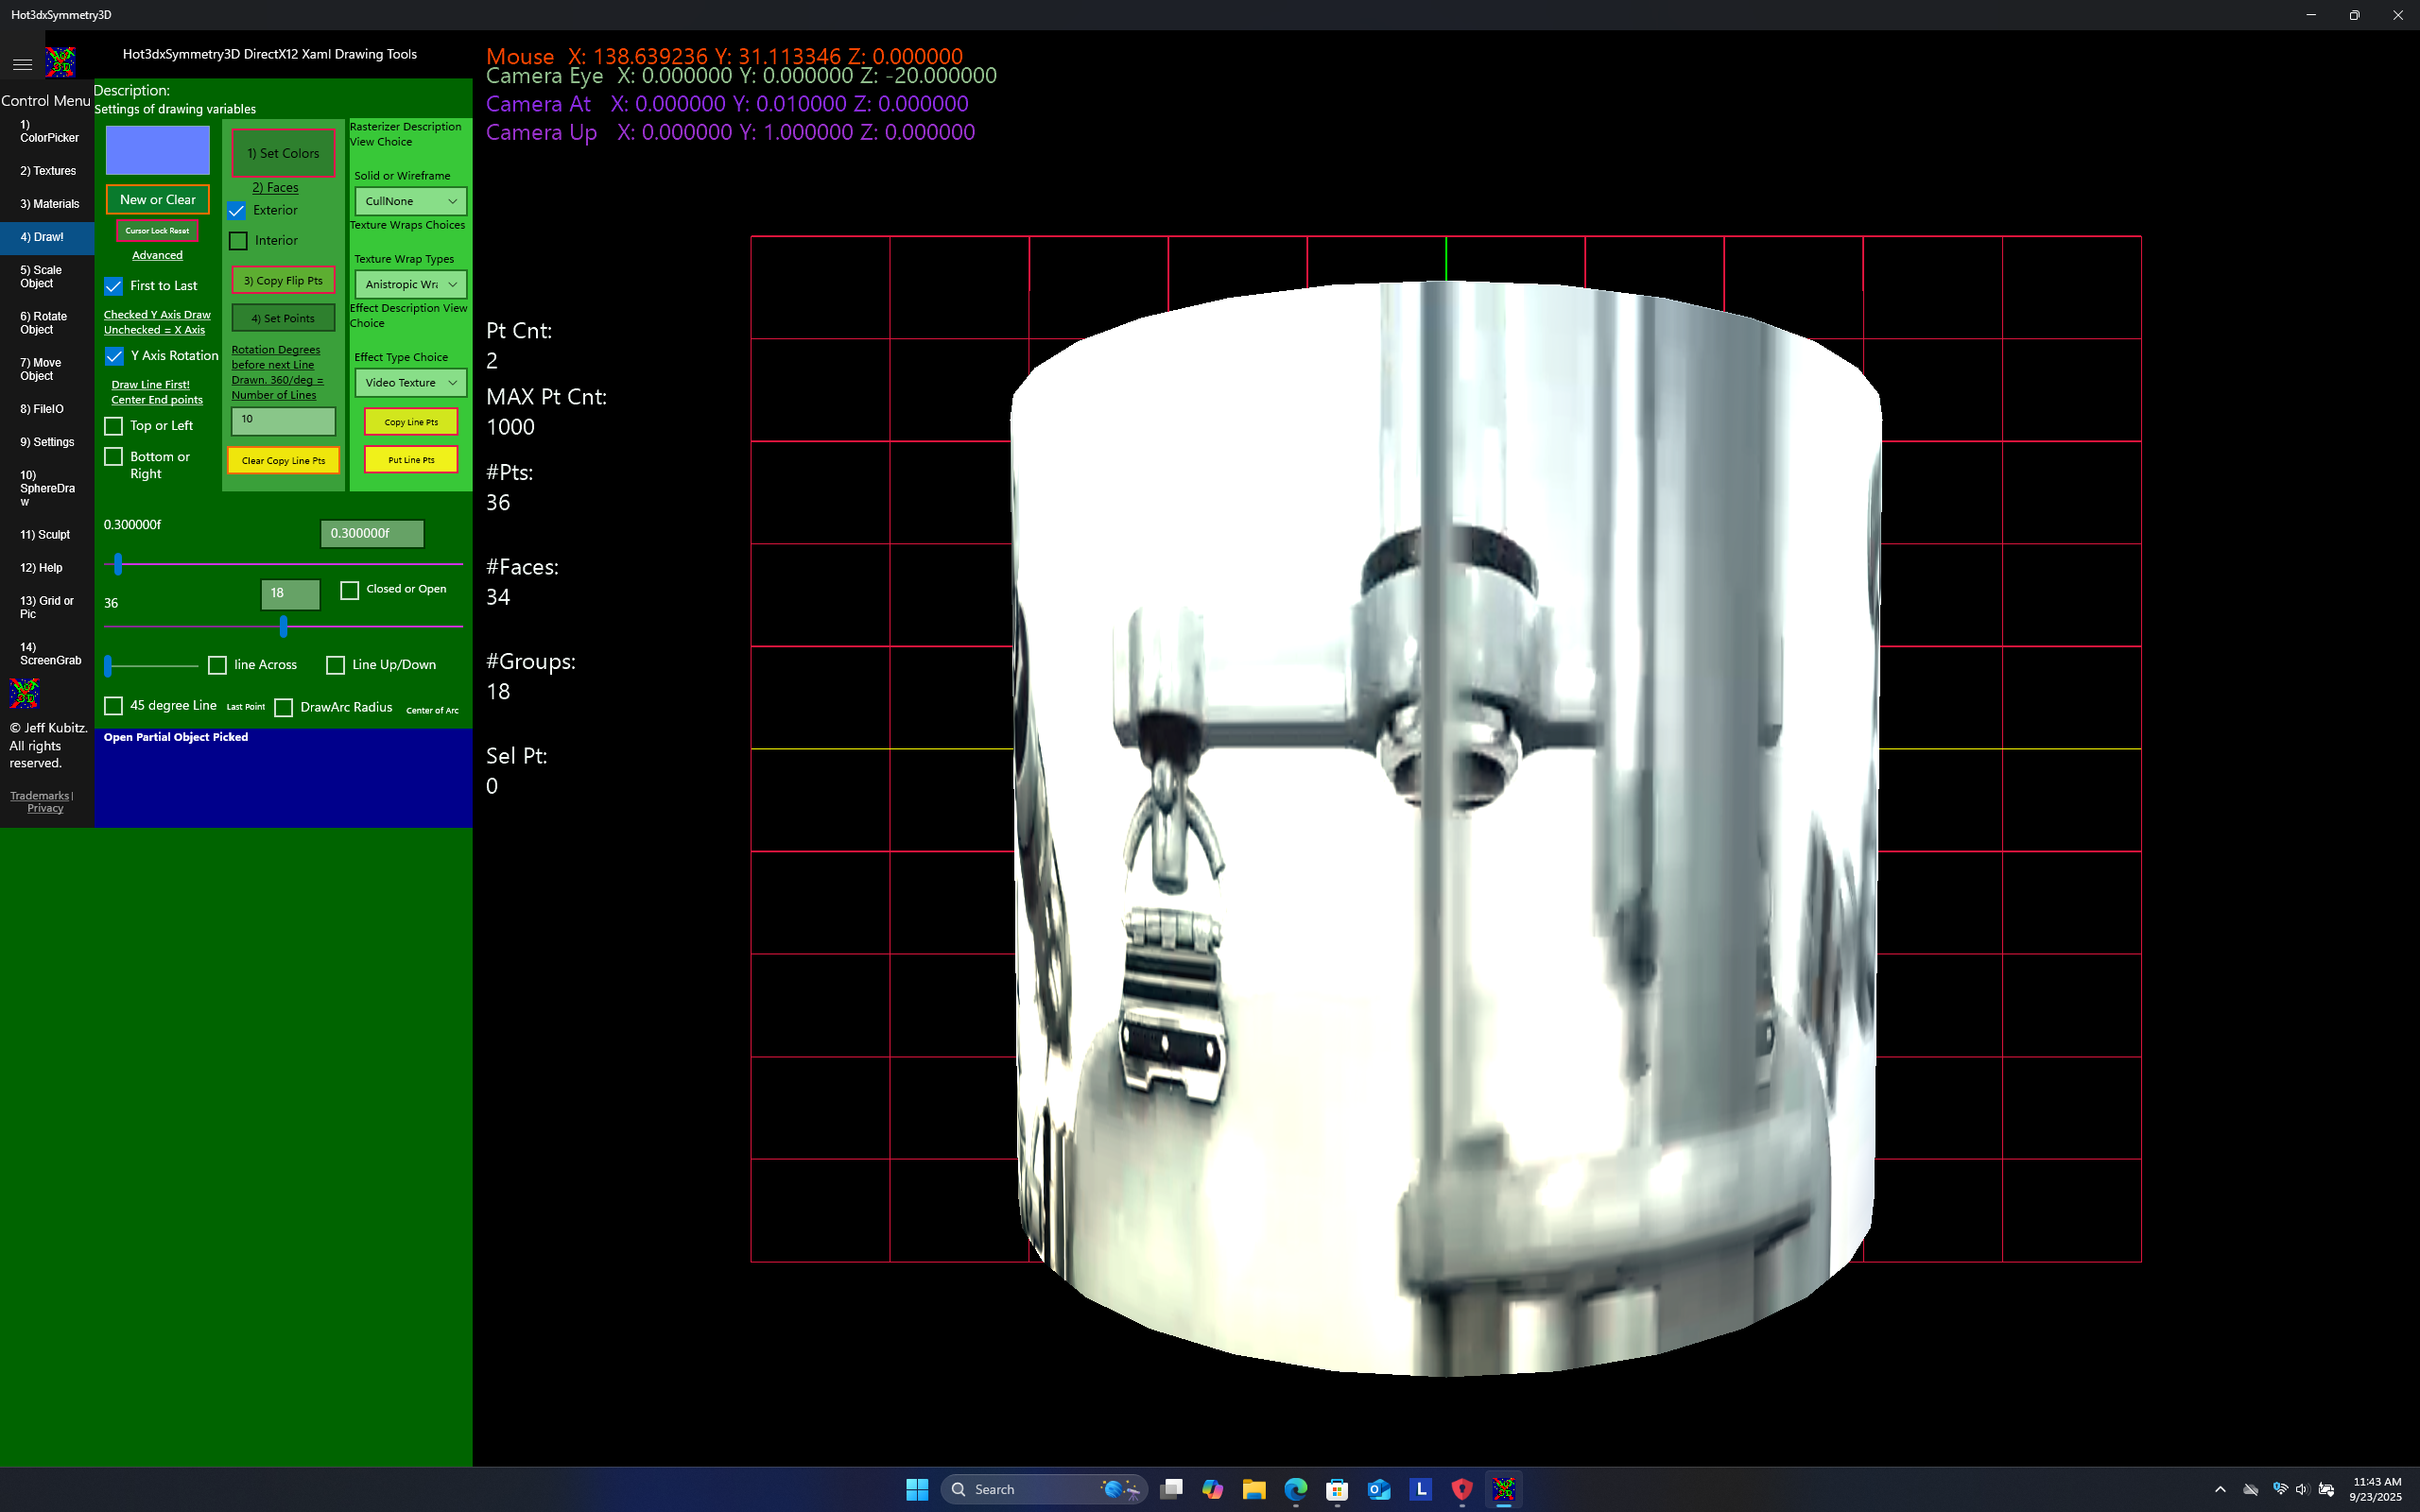
Task: Click the Hot3dxSymmetry3D taskbar icon
Action: [1504, 1489]
